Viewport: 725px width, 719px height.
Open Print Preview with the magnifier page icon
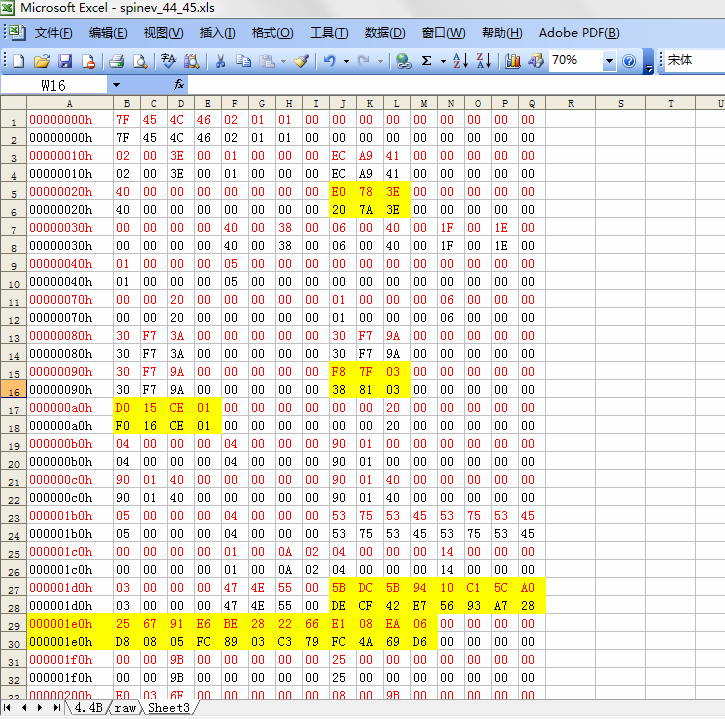[140, 61]
